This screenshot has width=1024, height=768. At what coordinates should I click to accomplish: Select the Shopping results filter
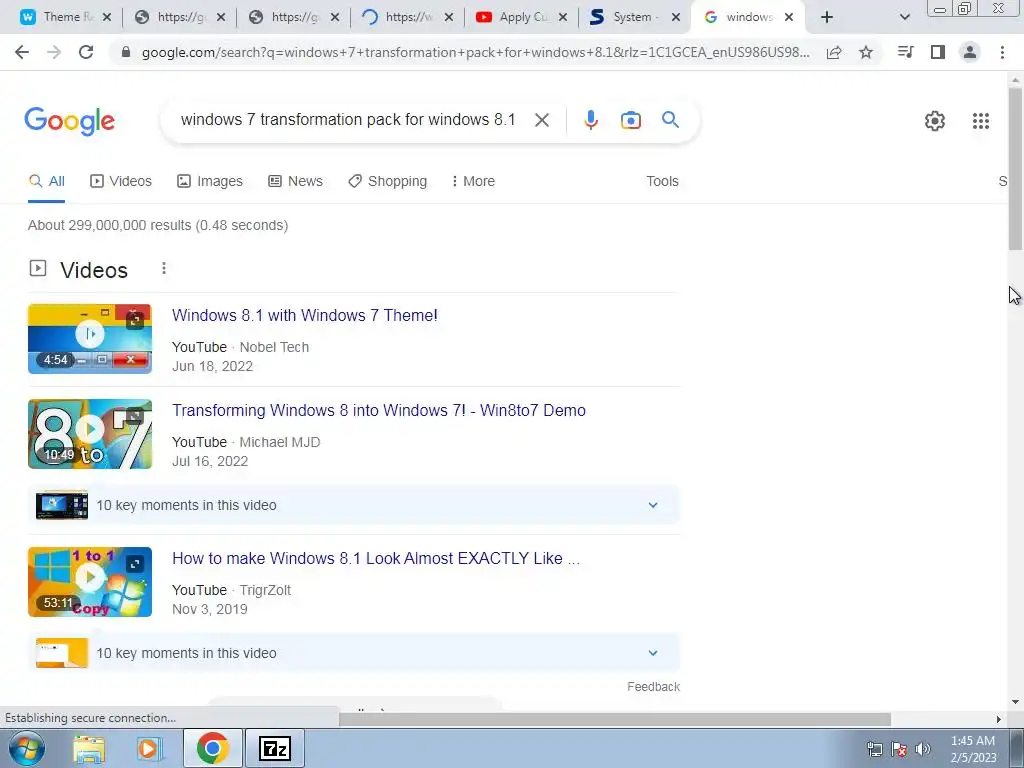(x=387, y=181)
